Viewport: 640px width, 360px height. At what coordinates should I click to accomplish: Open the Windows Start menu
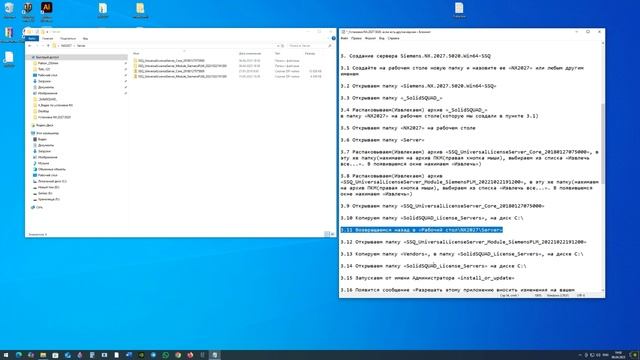click(x=6, y=355)
